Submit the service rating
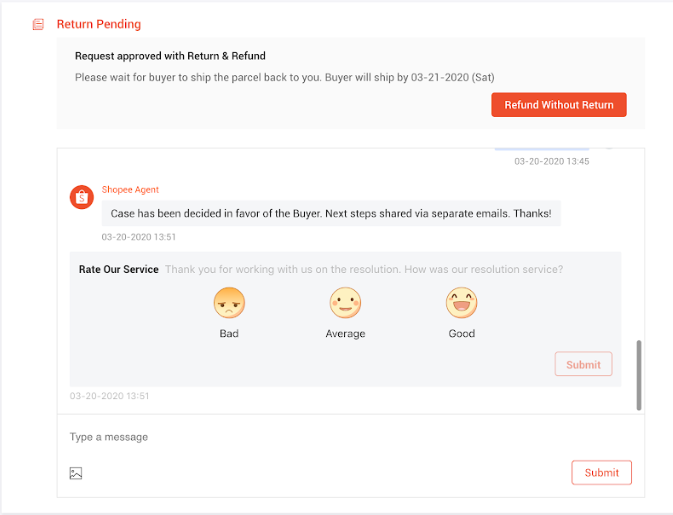673x515 pixels. 583,365
